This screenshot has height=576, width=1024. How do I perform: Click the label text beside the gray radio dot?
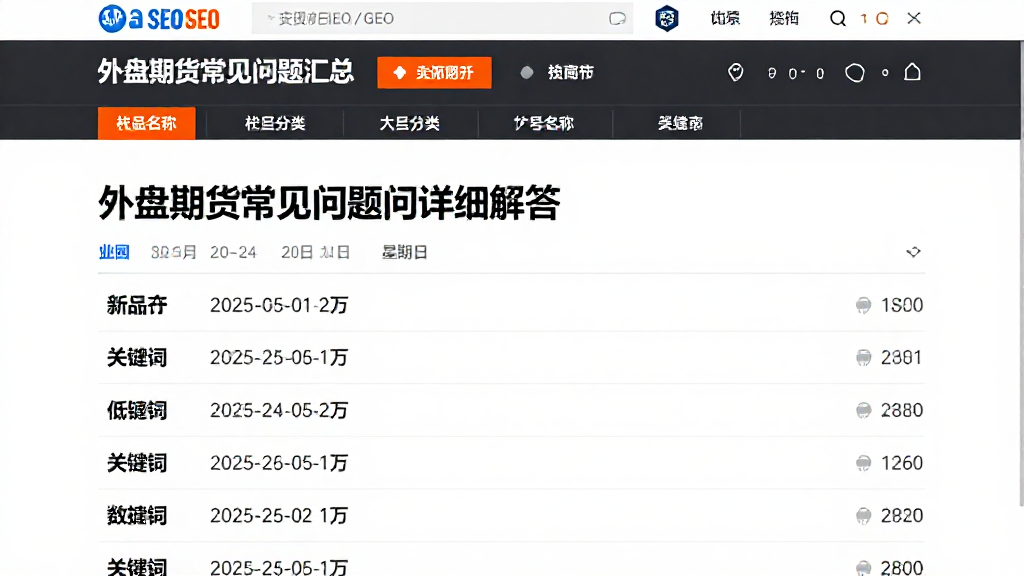570,72
